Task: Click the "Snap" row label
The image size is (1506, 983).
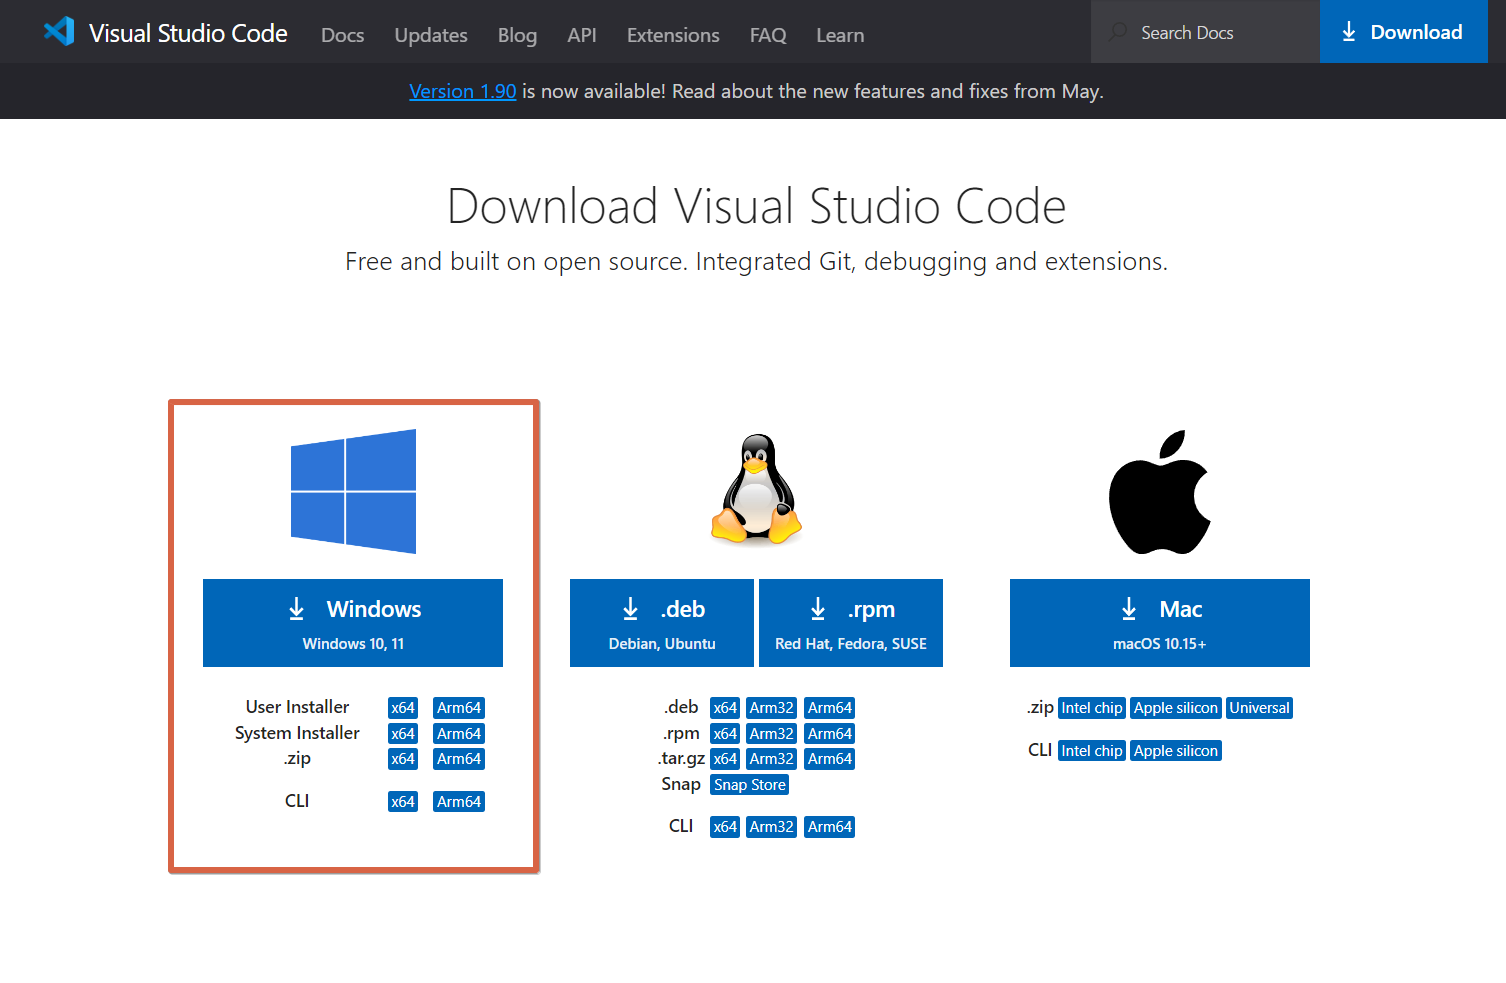Action: pyautogui.click(x=681, y=784)
